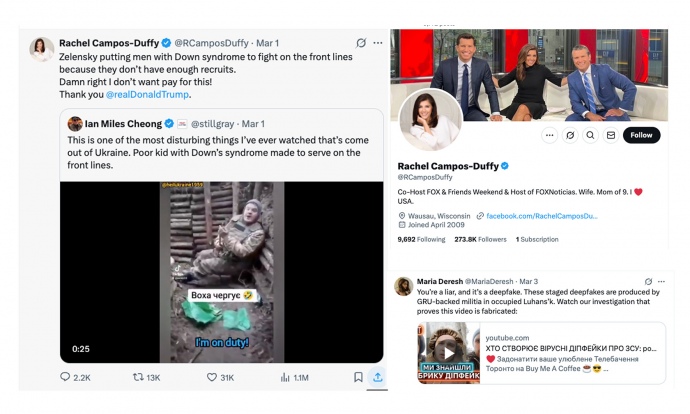
Task: Play the YouTube video in Maria's reply
Action: [449, 352]
